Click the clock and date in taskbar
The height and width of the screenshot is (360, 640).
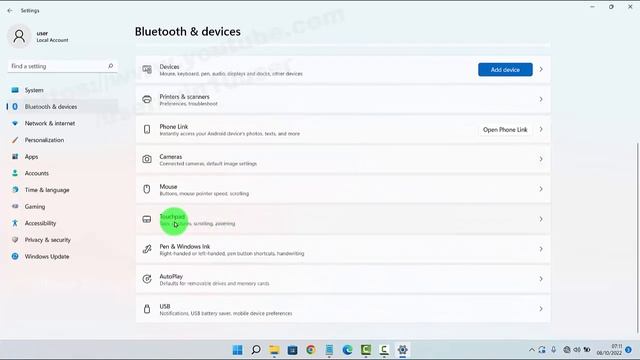pyautogui.click(x=609, y=350)
